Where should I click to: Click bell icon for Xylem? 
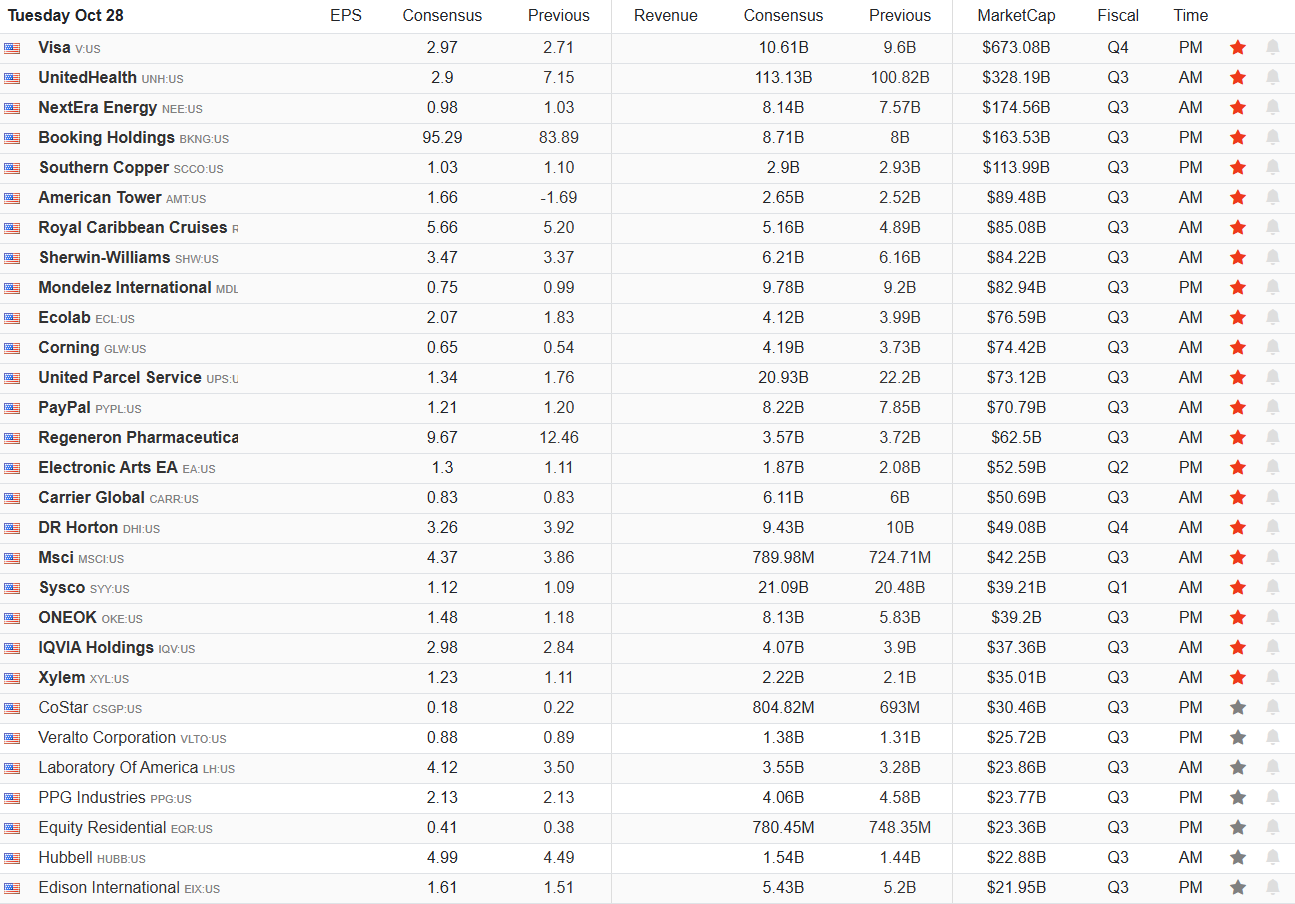pos(1273,677)
